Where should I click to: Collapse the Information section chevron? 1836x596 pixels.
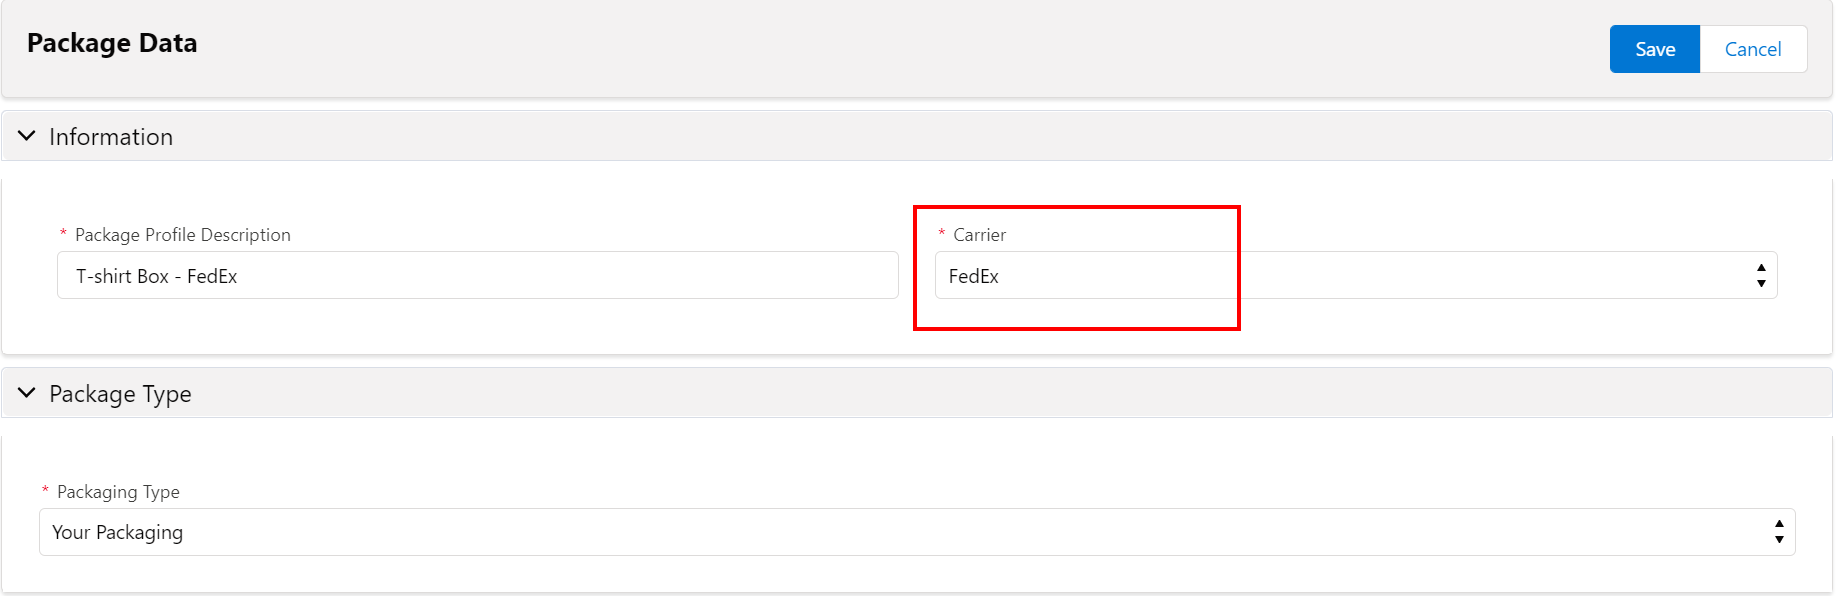pyautogui.click(x=27, y=136)
